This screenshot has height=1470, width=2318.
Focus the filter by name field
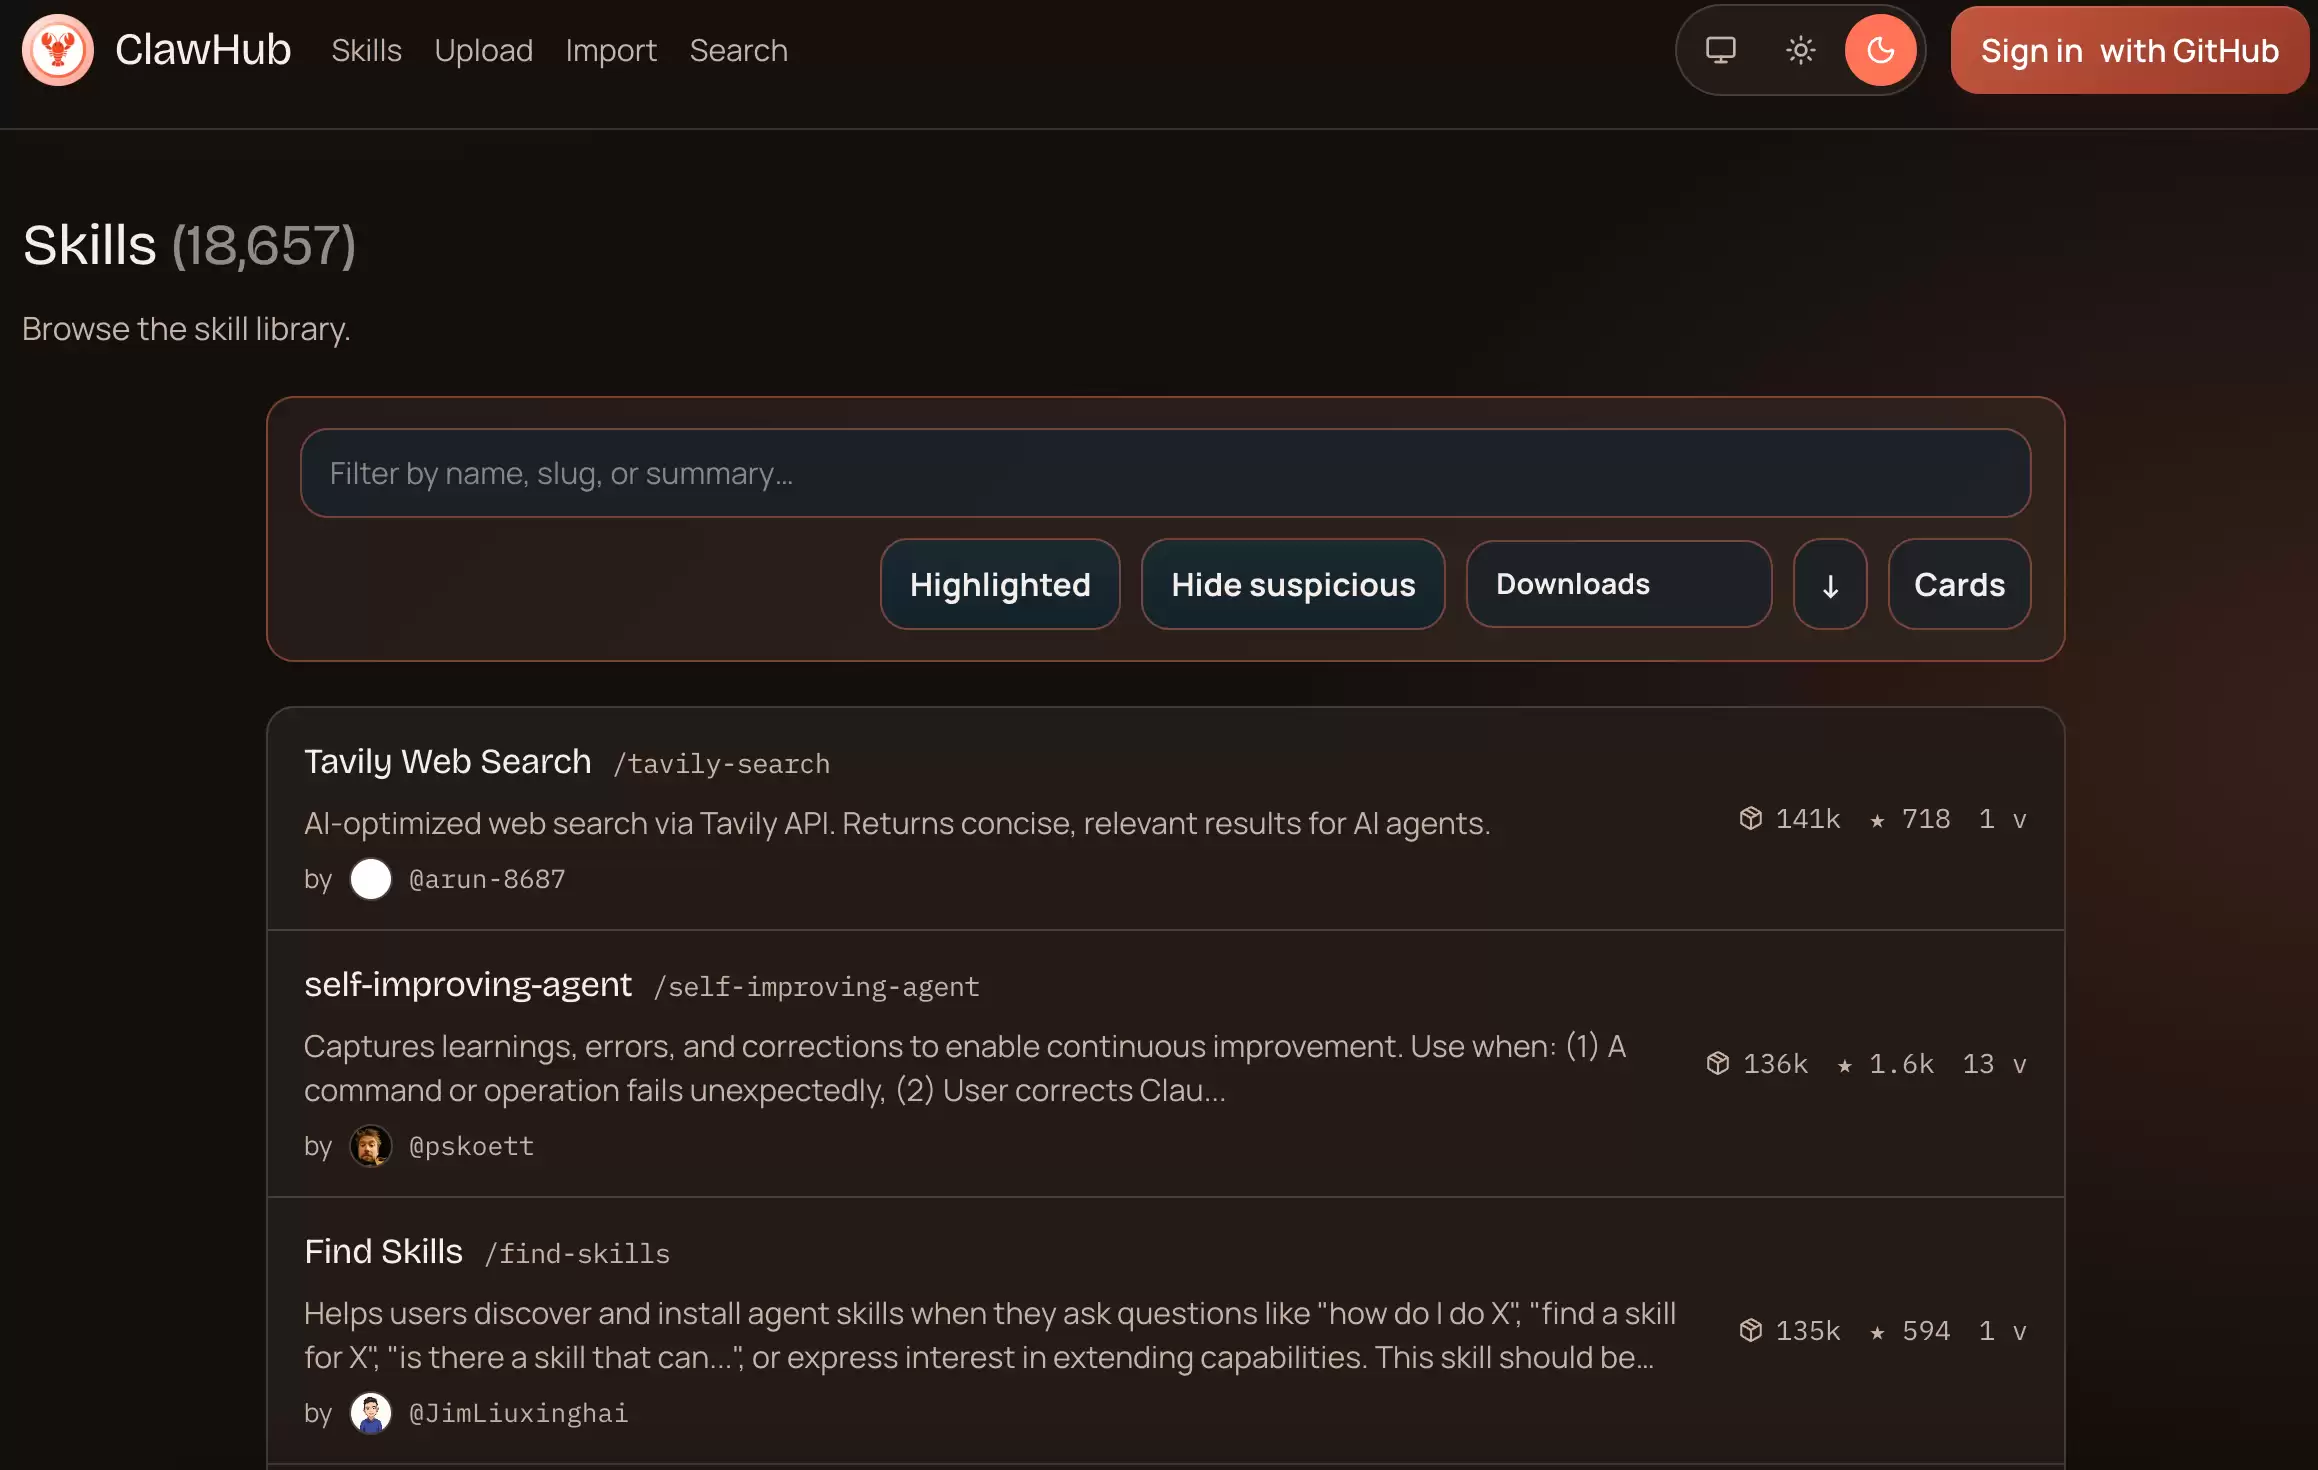pyautogui.click(x=1165, y=473)
